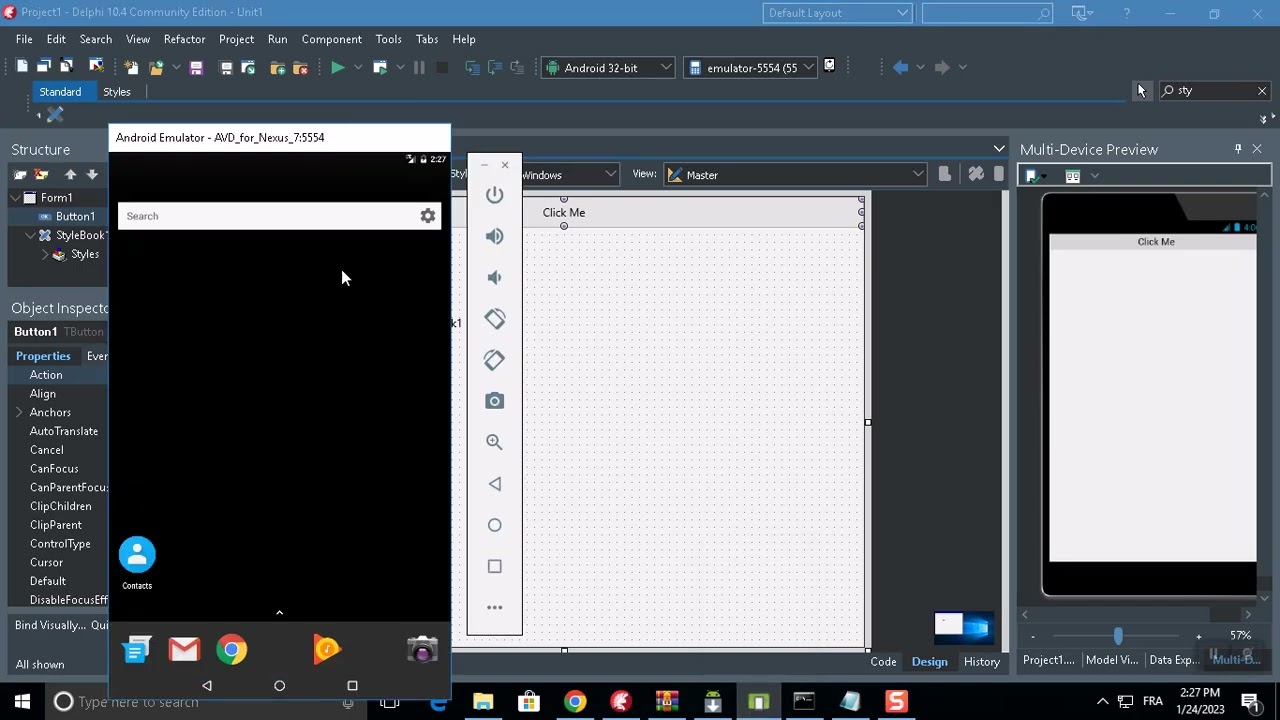Click the Save All icon in toolbar

point(226,68)
